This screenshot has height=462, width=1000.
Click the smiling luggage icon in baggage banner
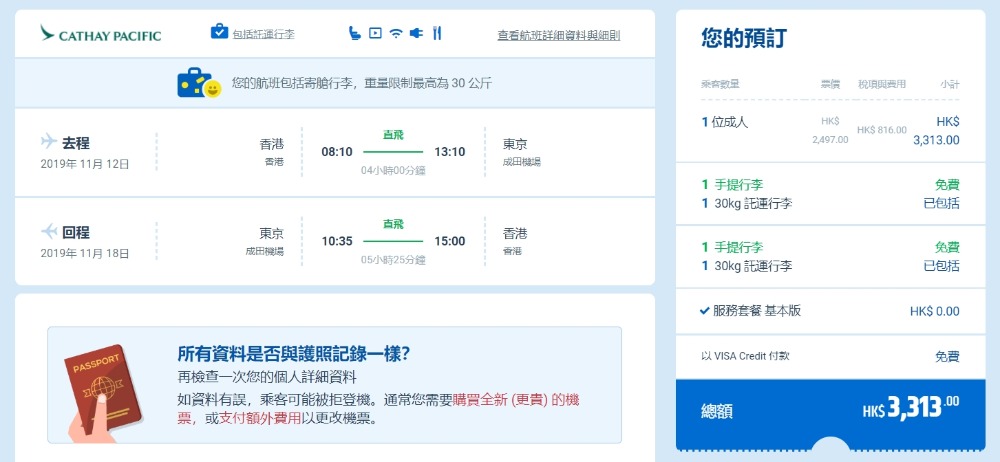[198, 84]
